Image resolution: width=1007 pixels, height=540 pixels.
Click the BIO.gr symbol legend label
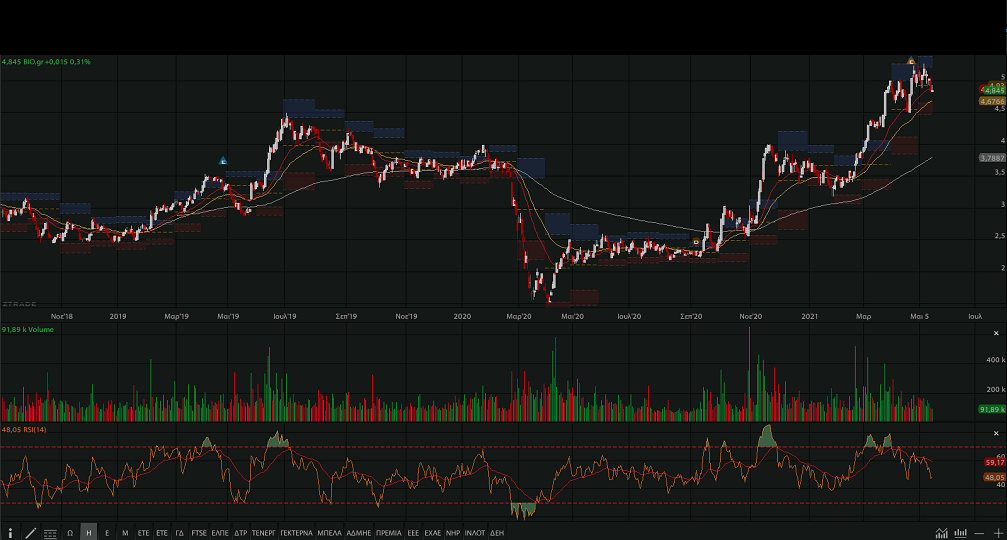click(47, 62)
